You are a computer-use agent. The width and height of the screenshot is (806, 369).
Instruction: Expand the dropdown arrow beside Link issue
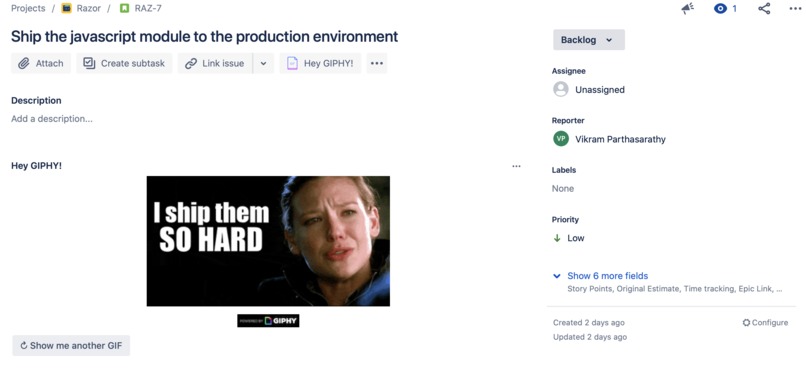pos(263,63)
